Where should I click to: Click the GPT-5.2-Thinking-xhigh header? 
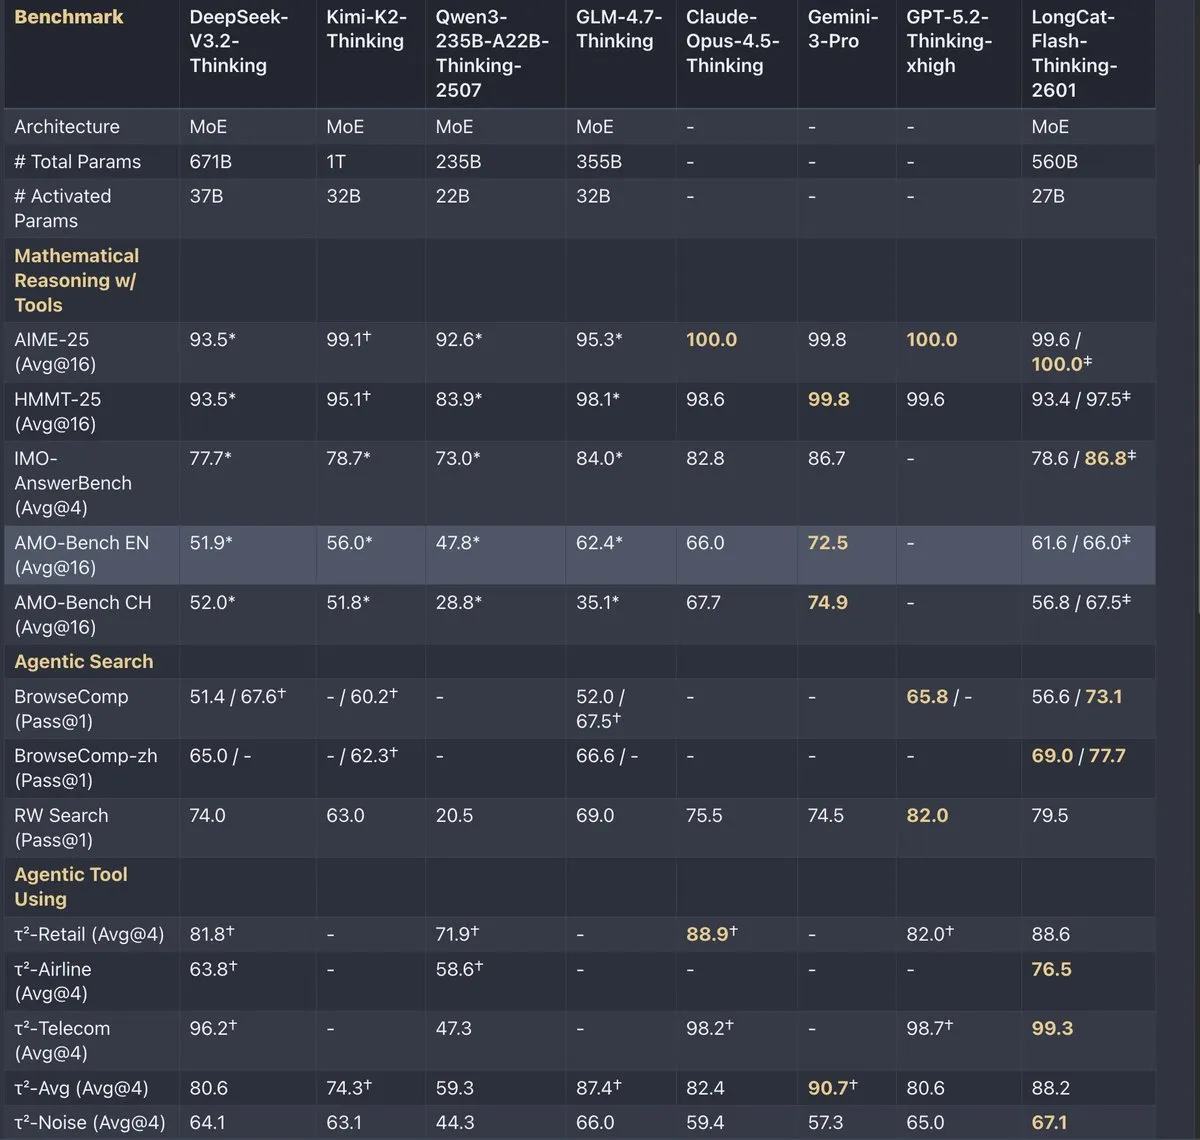coord(949,41)
